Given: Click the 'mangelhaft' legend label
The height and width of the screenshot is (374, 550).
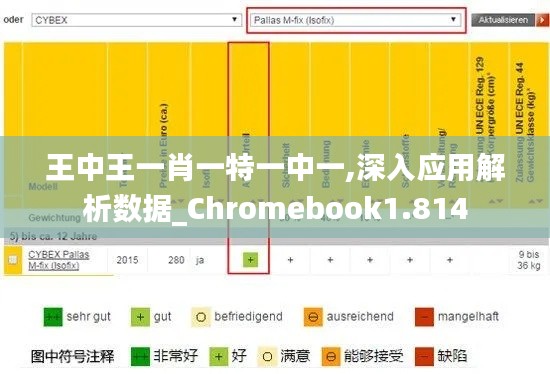Looking at the screenshot, I should 468,317.
